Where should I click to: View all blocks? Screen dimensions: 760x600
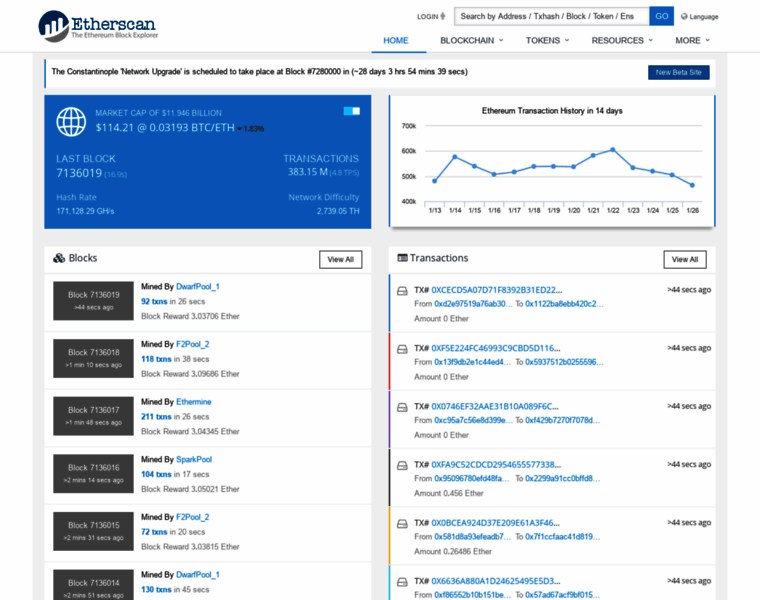tap(340, 259)
